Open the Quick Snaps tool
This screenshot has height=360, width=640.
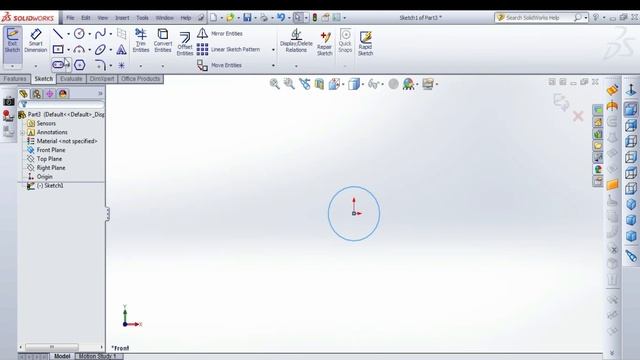[x=345, y=40]
